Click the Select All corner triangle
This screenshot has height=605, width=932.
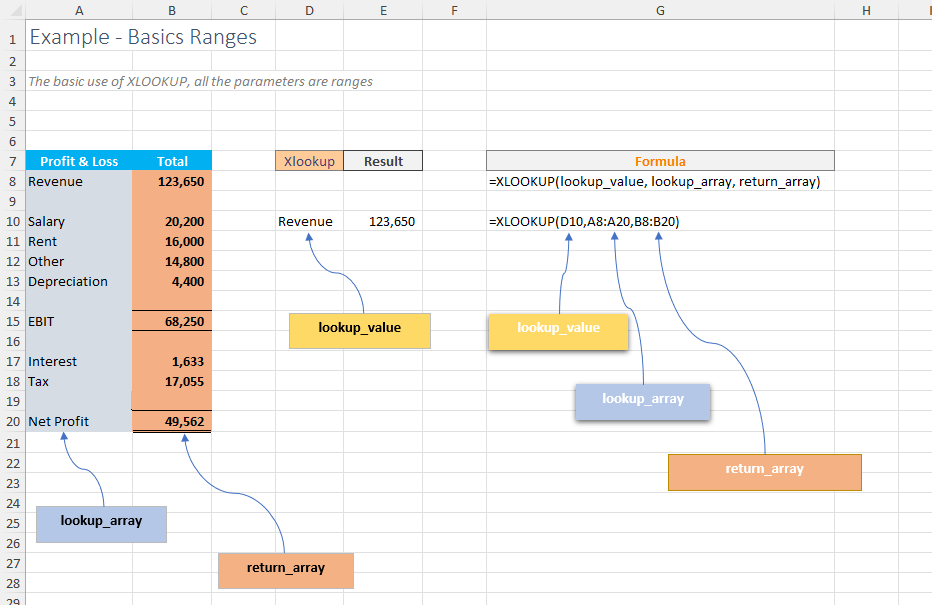tap(15, 11)
